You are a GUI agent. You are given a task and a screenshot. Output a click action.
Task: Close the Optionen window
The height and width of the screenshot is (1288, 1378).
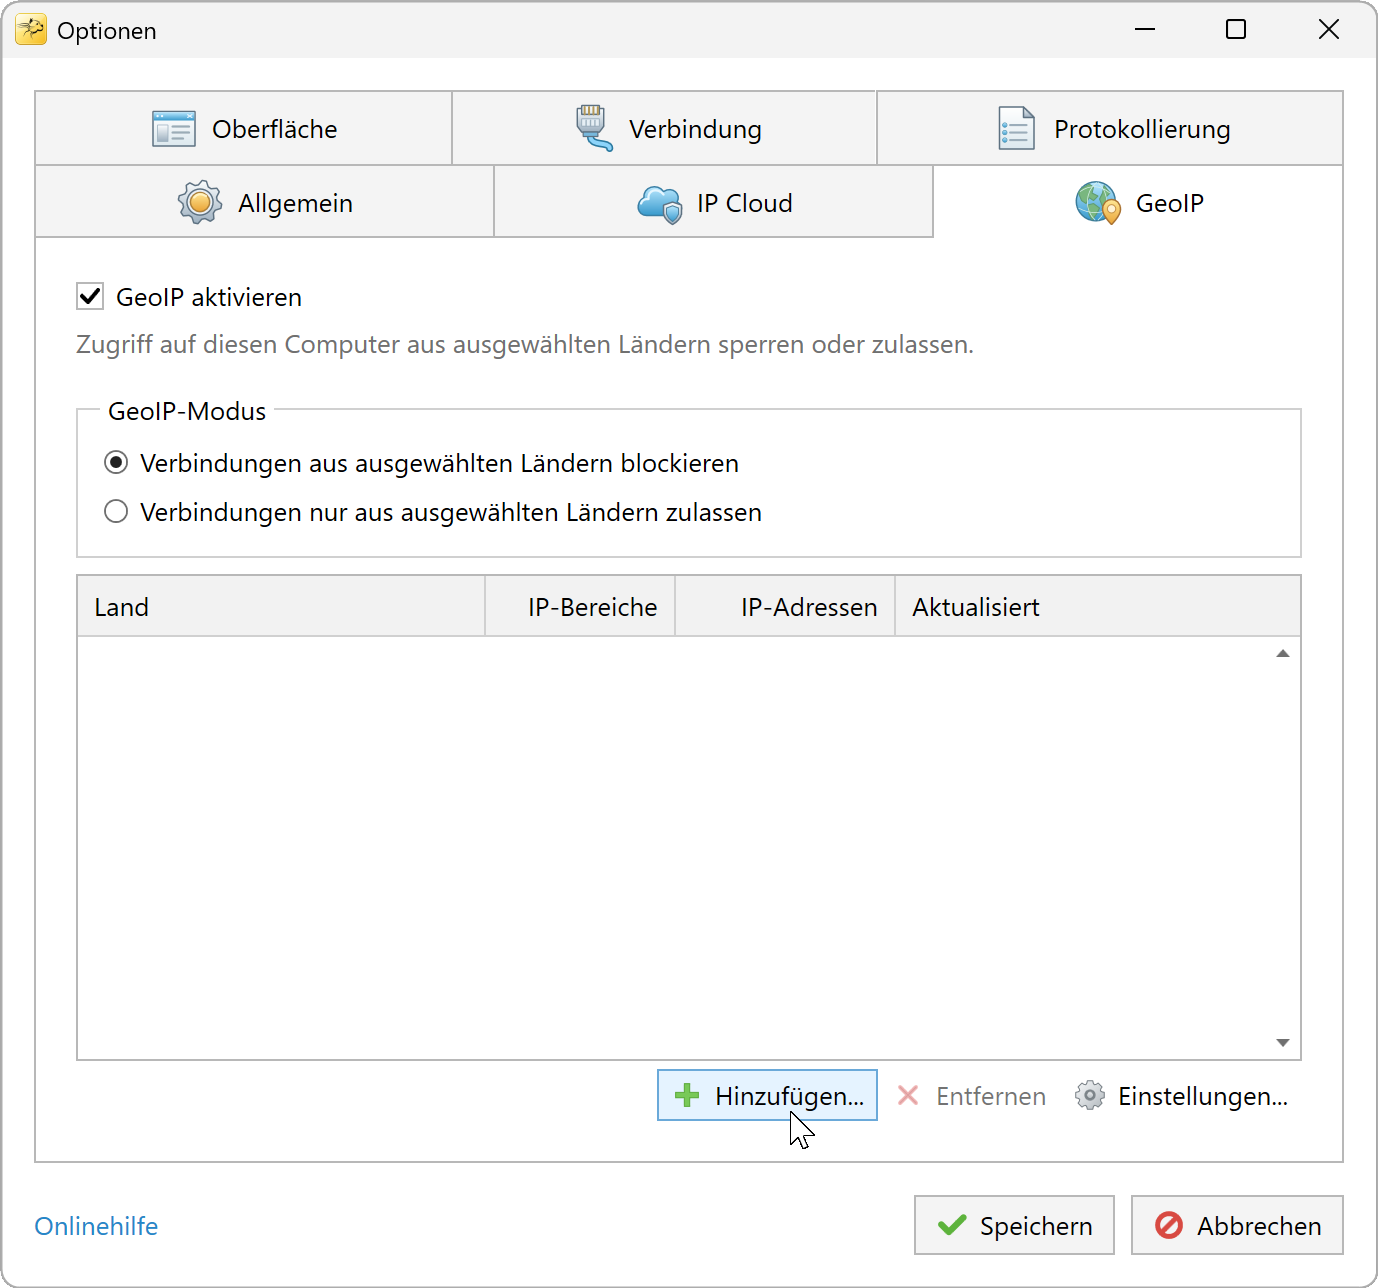1329,30
